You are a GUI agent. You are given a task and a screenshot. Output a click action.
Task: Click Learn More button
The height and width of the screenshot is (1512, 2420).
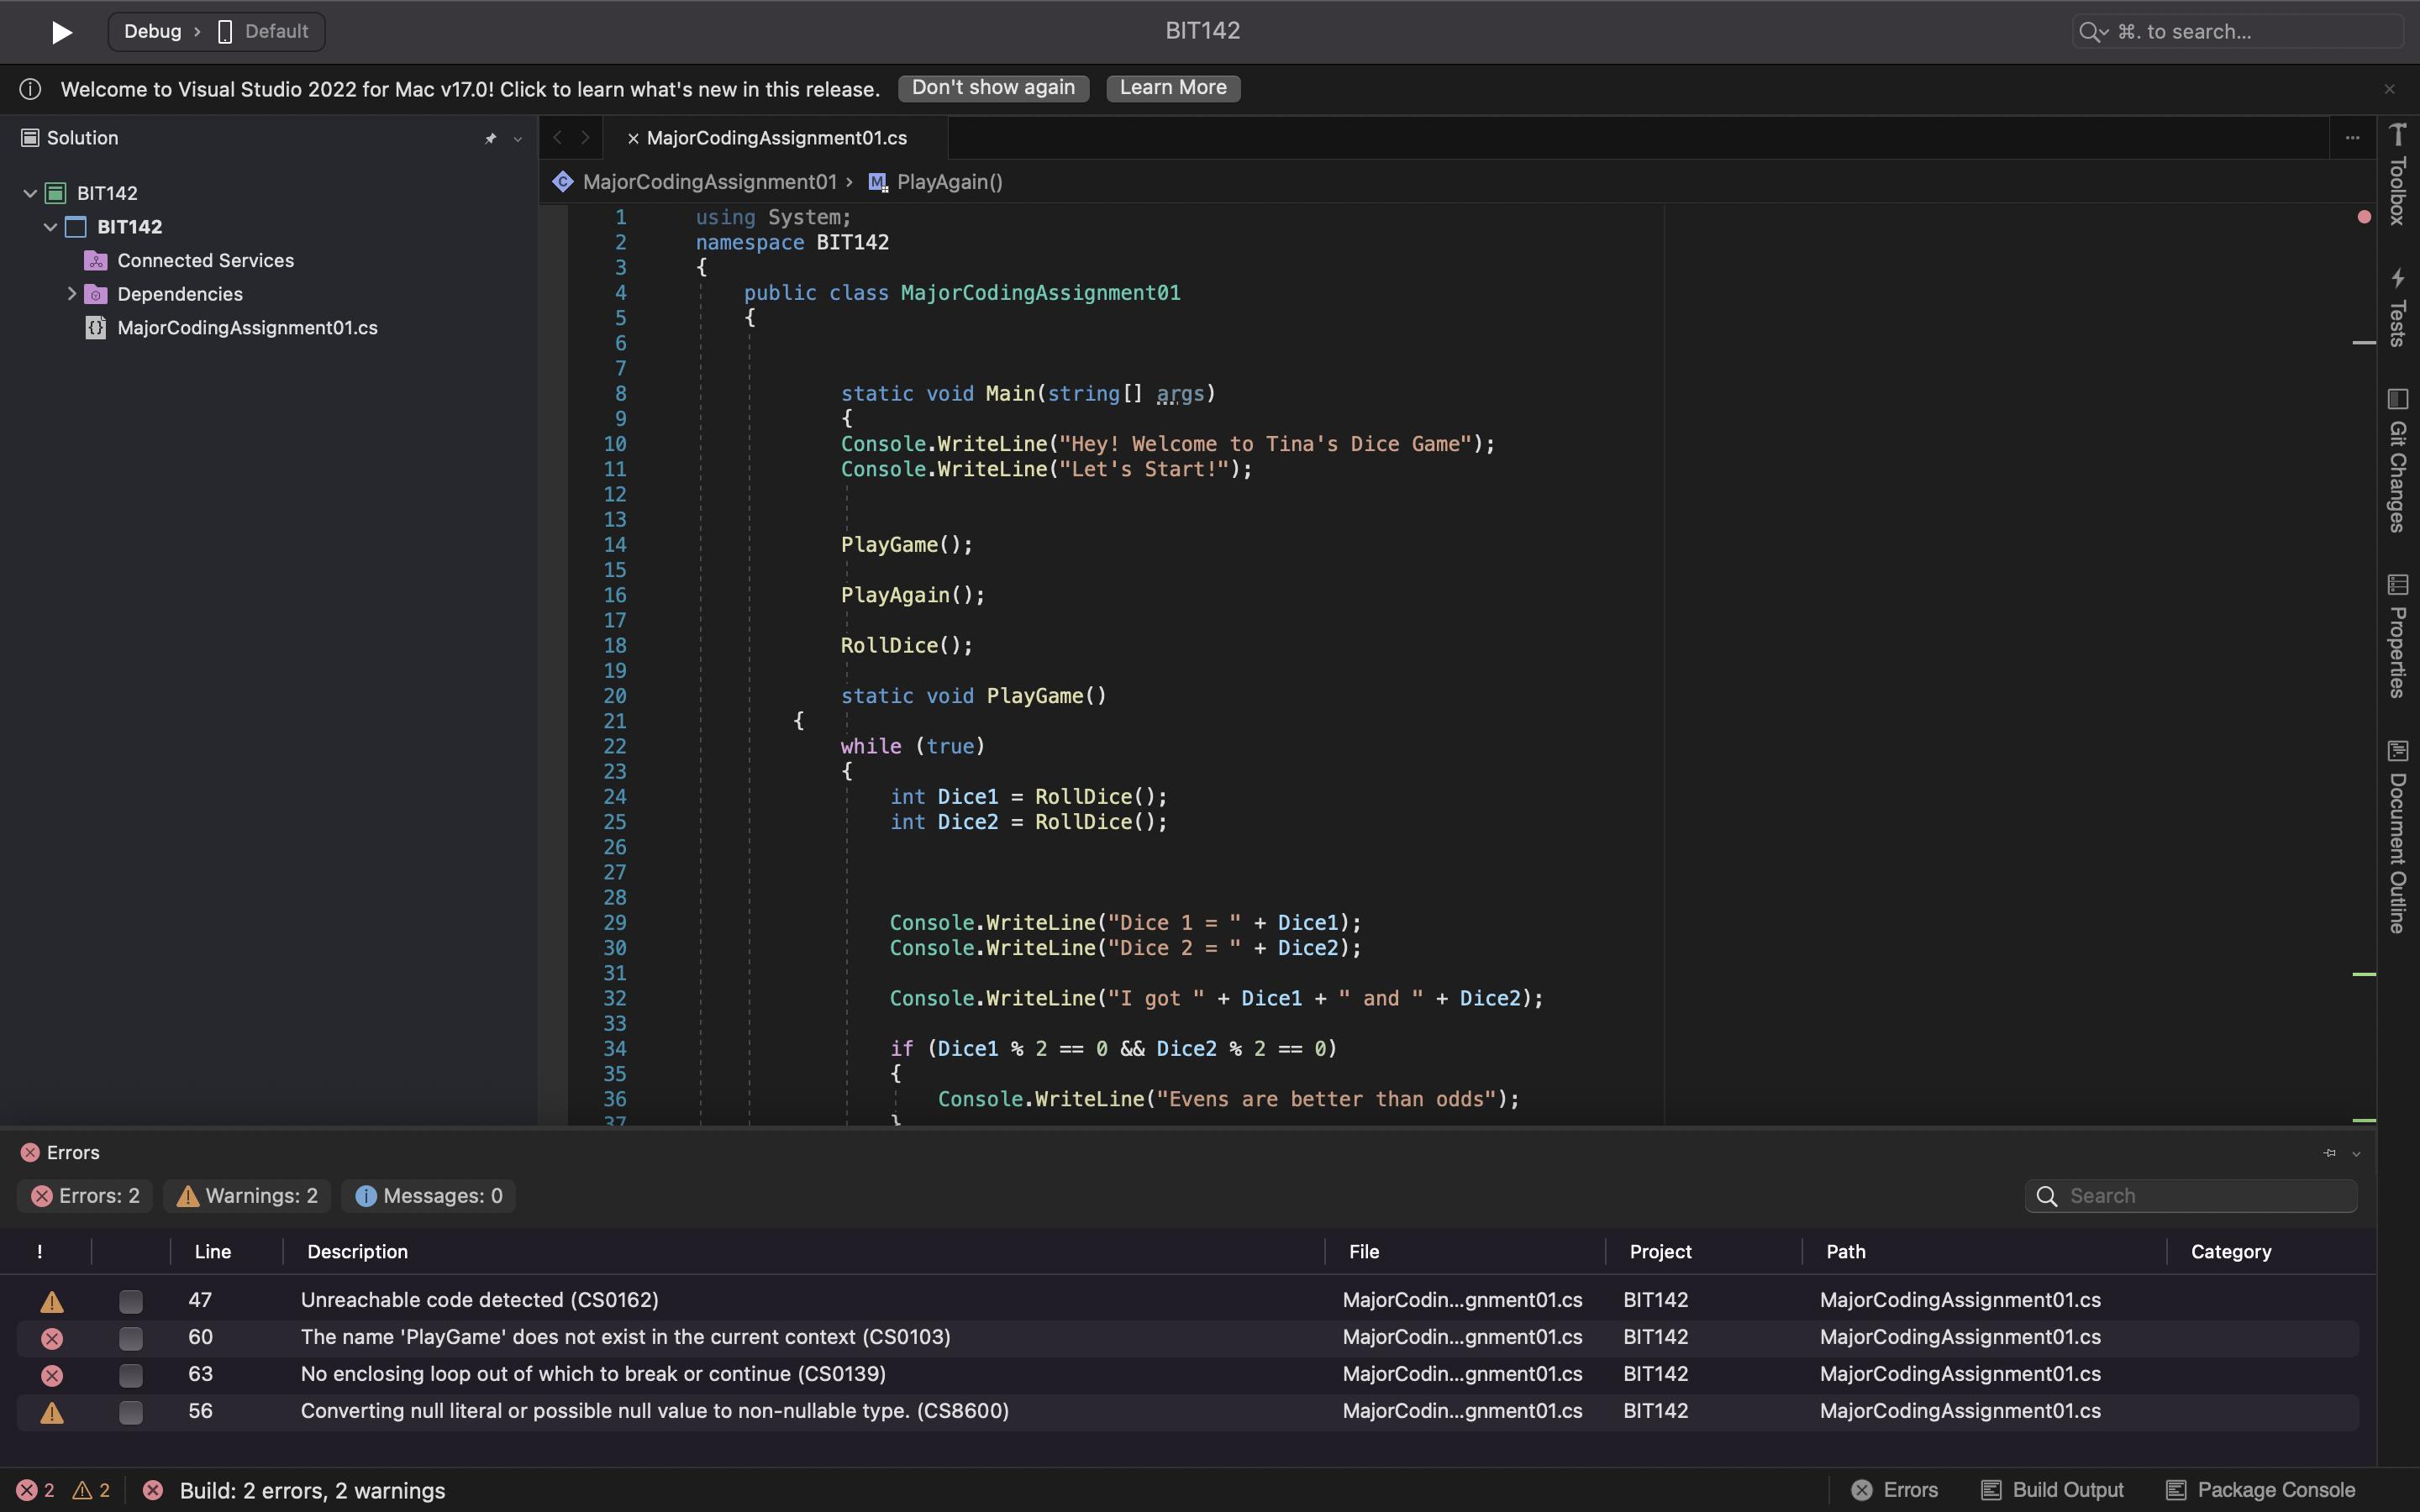[1173, 88]
